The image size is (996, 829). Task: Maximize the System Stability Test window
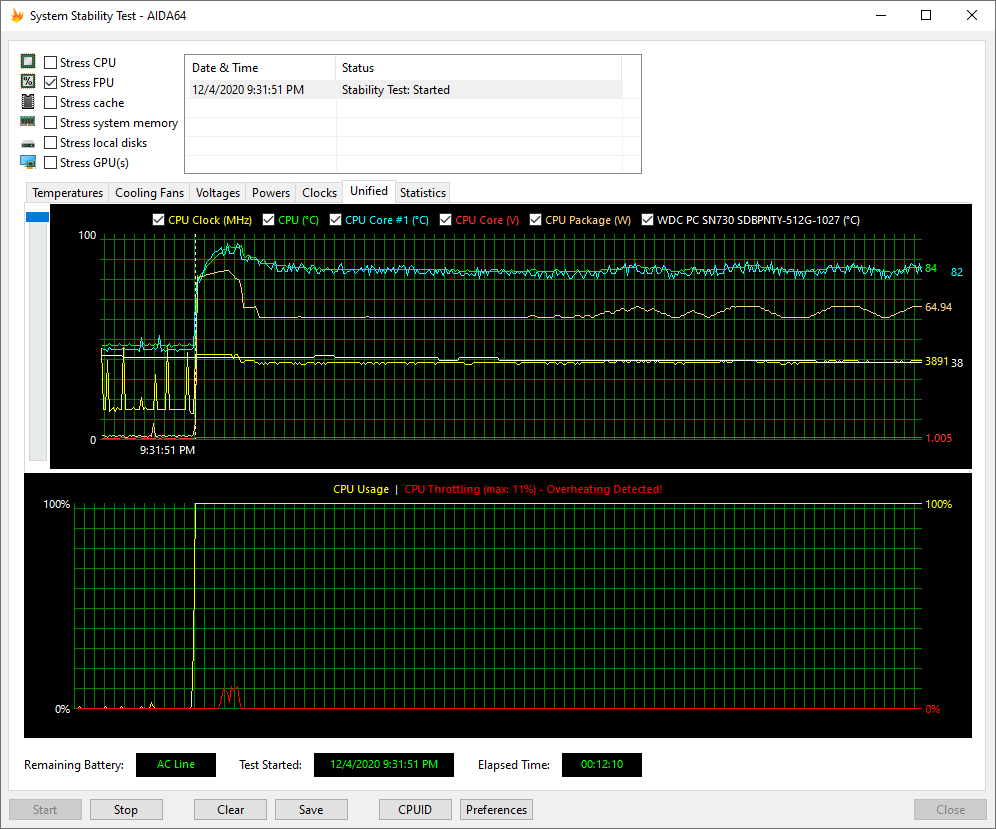pyautogui.click(x=926, y=15)
